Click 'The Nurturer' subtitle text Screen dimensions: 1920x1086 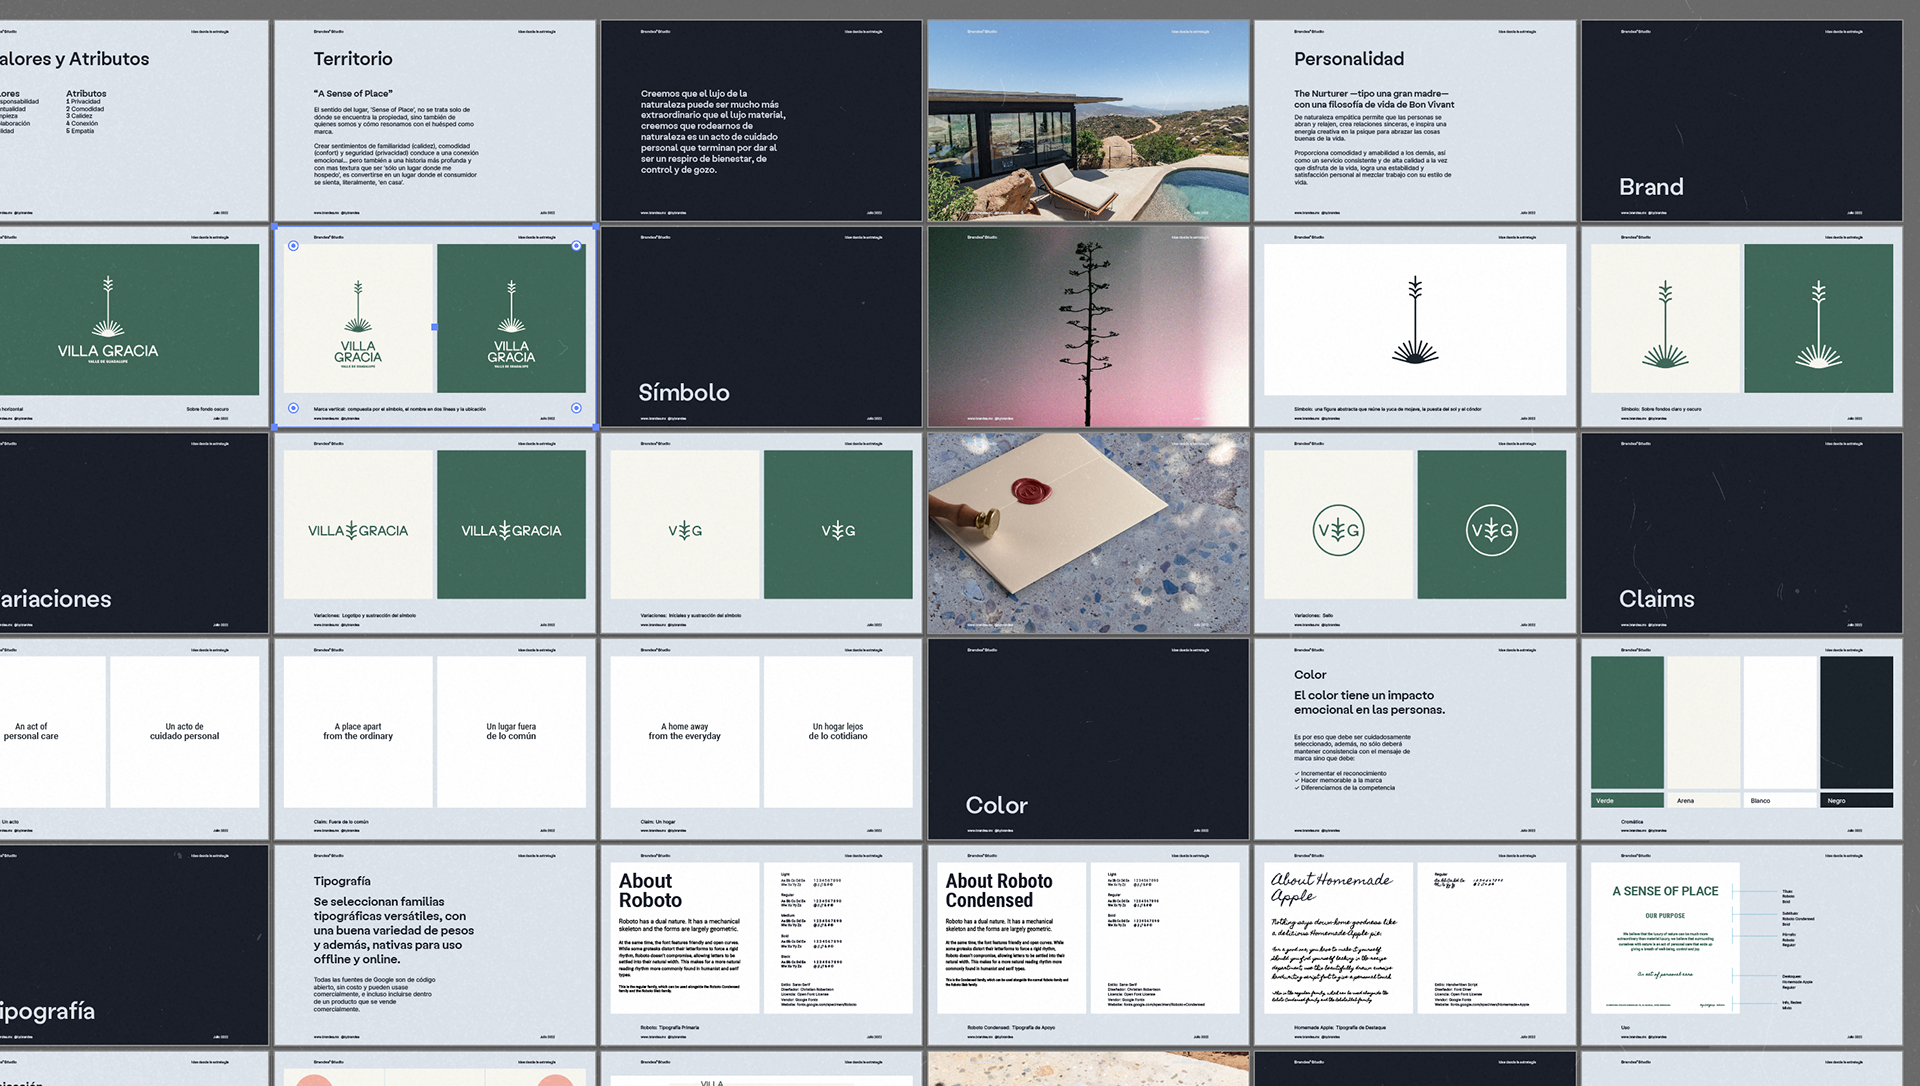(1374, 99)
